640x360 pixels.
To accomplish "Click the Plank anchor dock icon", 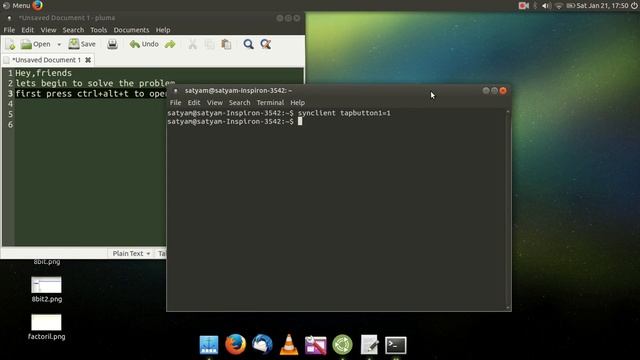I will [x=209, y=345].
